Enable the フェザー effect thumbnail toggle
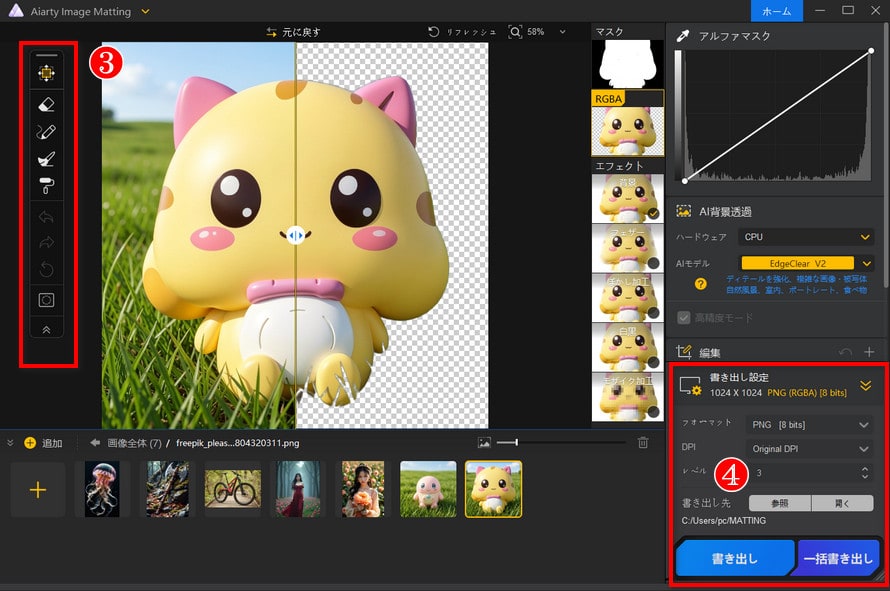 pyautogui.click(x=652, y=263)
